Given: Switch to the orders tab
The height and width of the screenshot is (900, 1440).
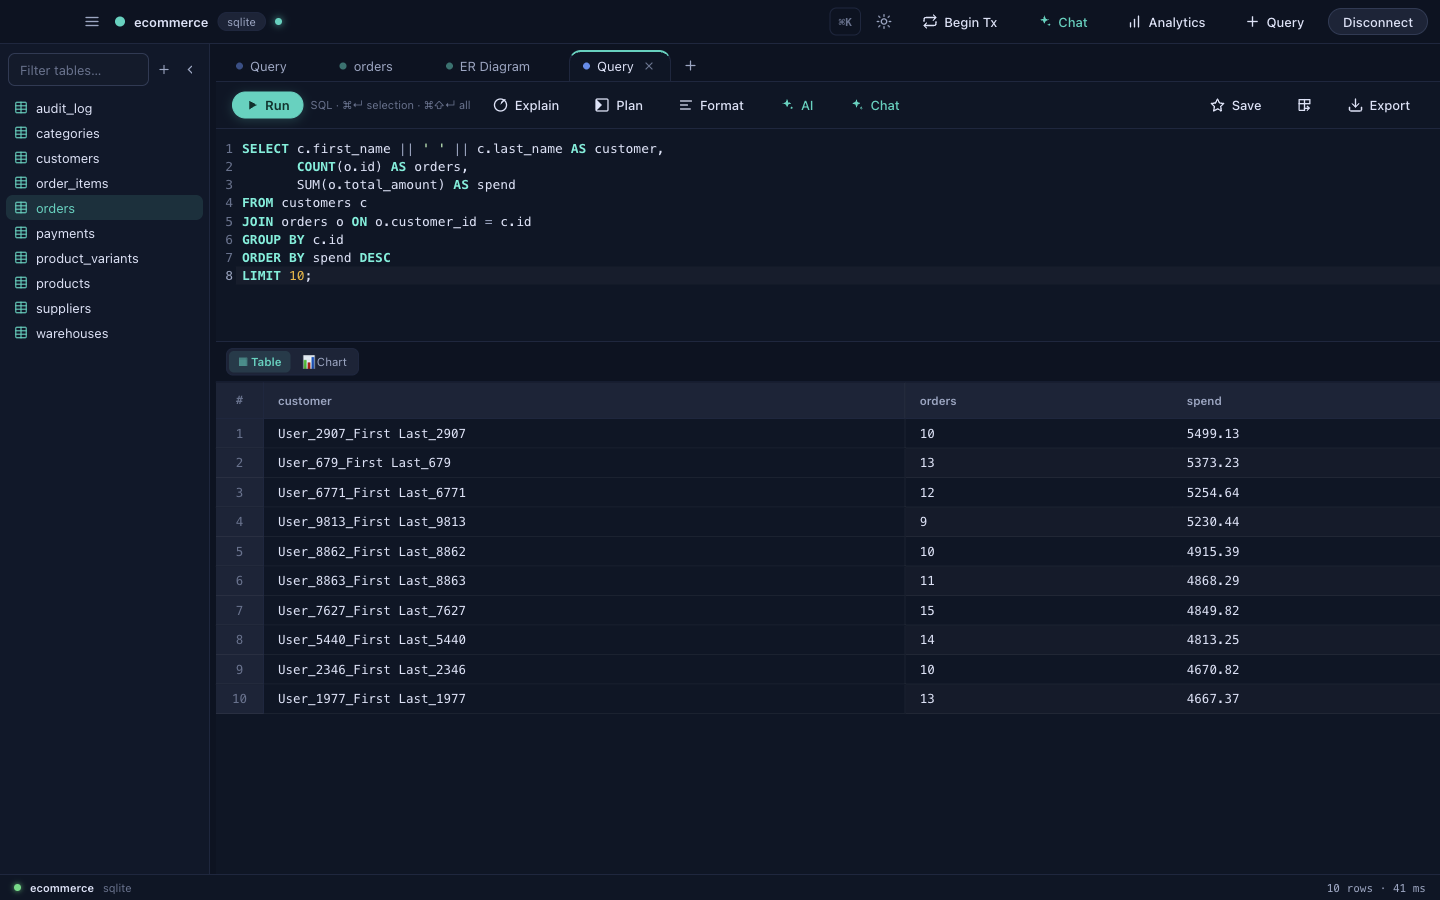Looking at the screenshot, I should point(366,66).
